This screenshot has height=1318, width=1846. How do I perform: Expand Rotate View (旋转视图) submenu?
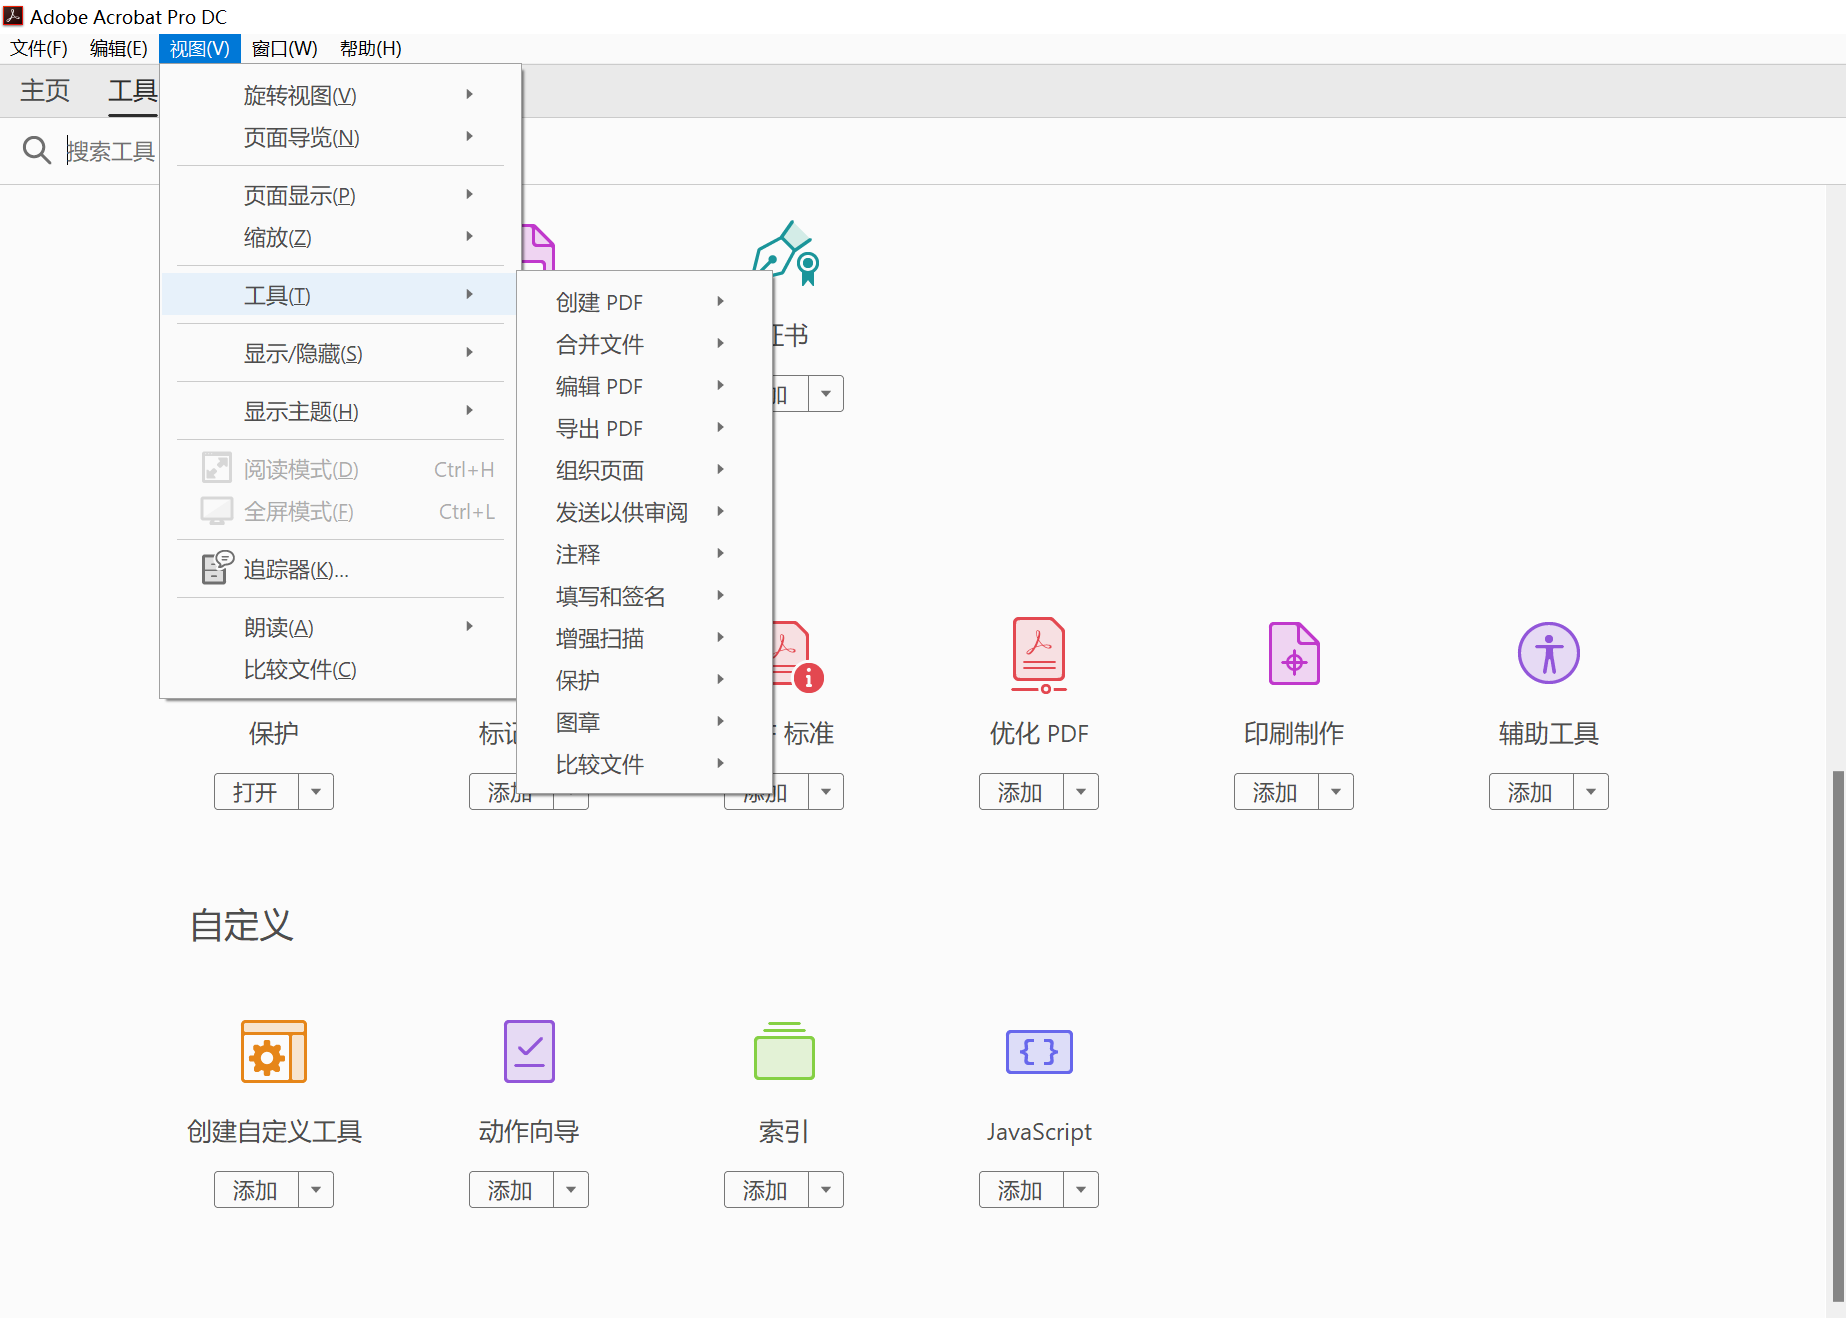coord(340,95)
